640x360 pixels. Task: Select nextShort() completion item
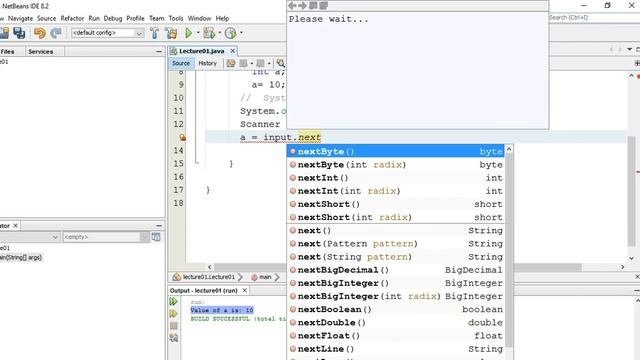click(396, 204)
